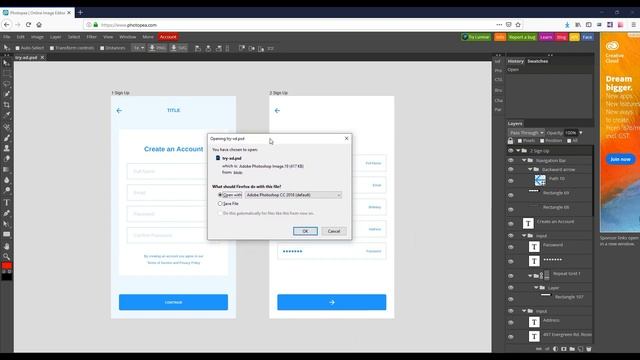The height and width of the screenshot is (360, 640).
Task: Hide the 2 Sign Up folder layer
Action: pos(511,151)
